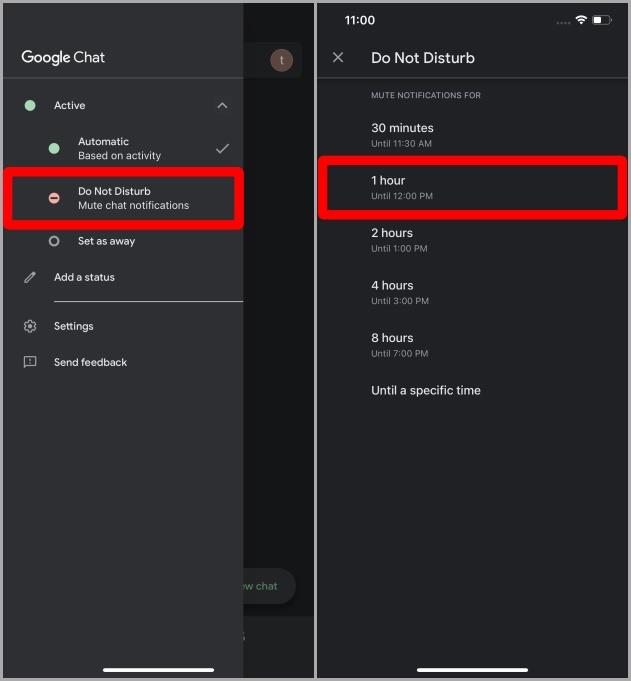This screenshot has width=631, height=681.
Task: Tap the 11:00 clock in status bar
Action: point(360,20)
